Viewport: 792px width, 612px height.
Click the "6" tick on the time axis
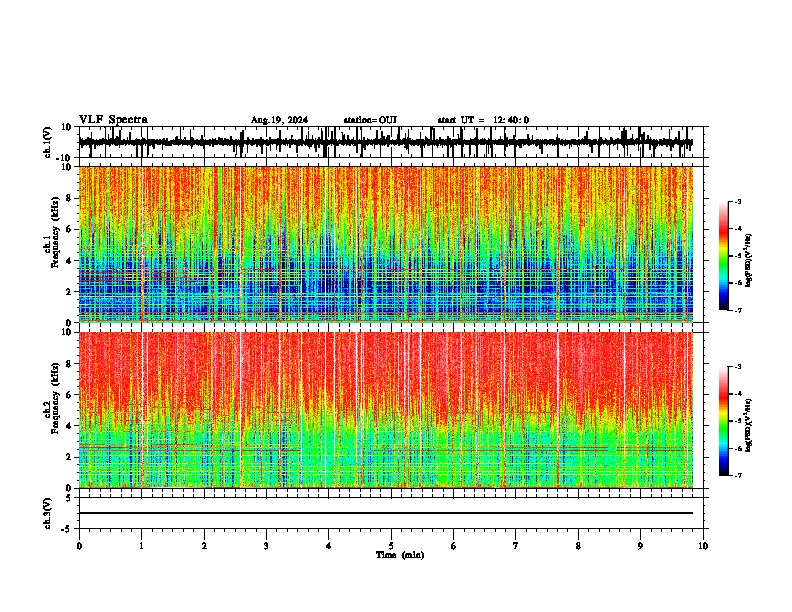coord(454,546)
